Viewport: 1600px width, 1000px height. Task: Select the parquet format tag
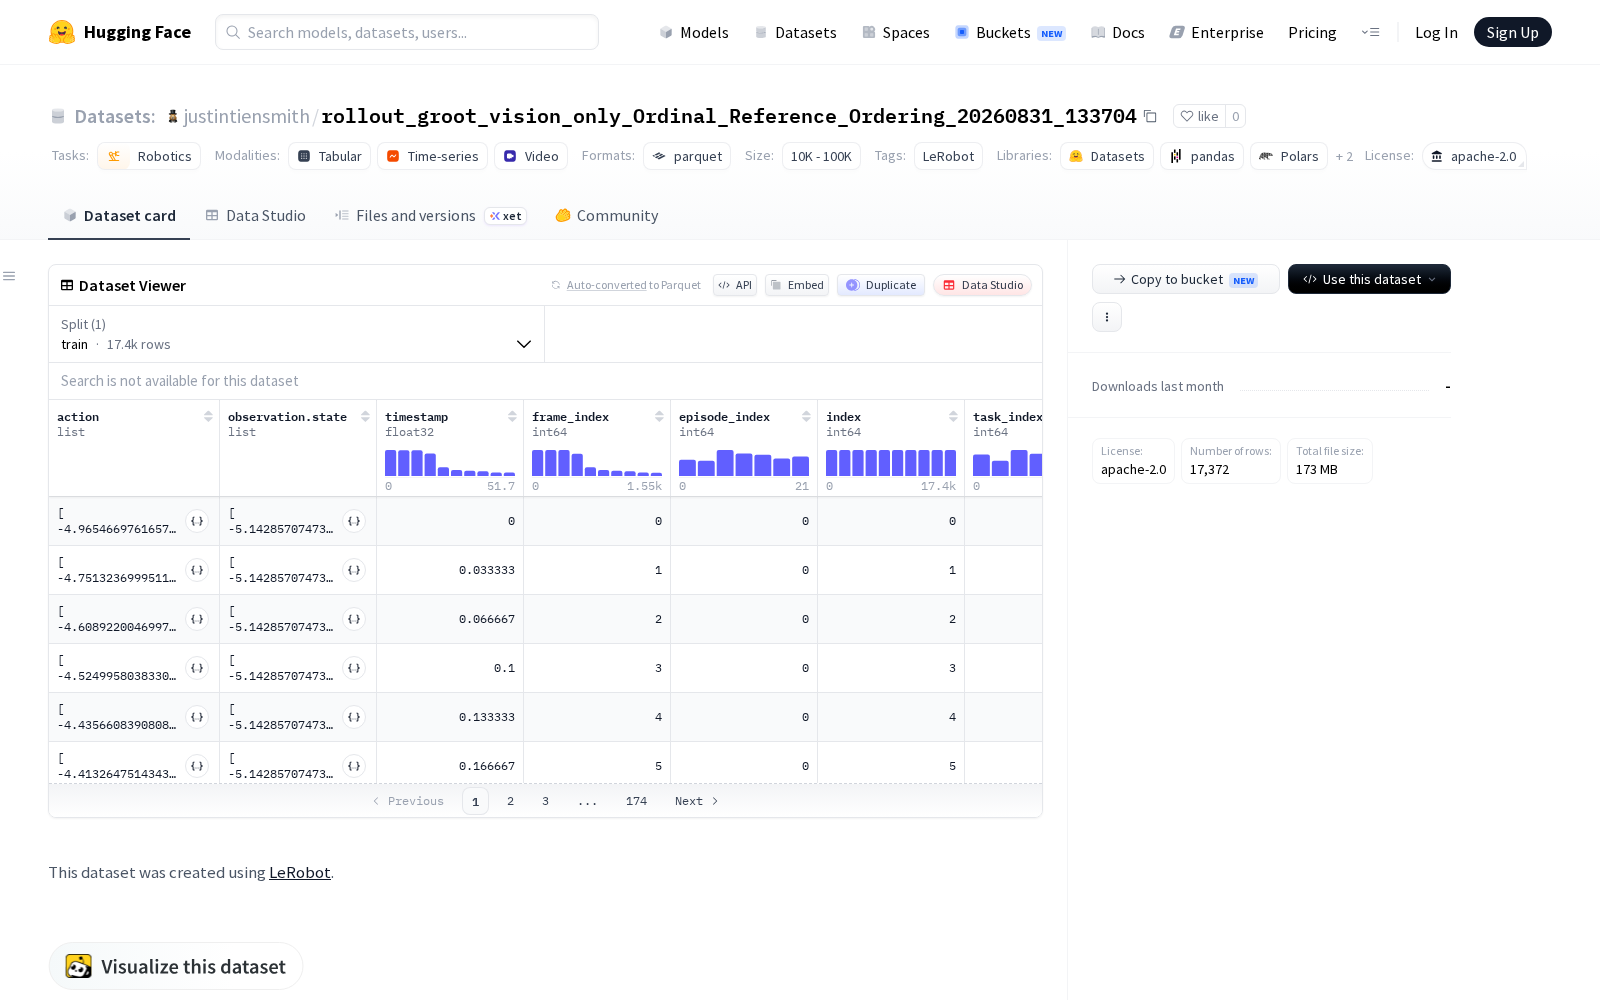[x=687, y=156]
